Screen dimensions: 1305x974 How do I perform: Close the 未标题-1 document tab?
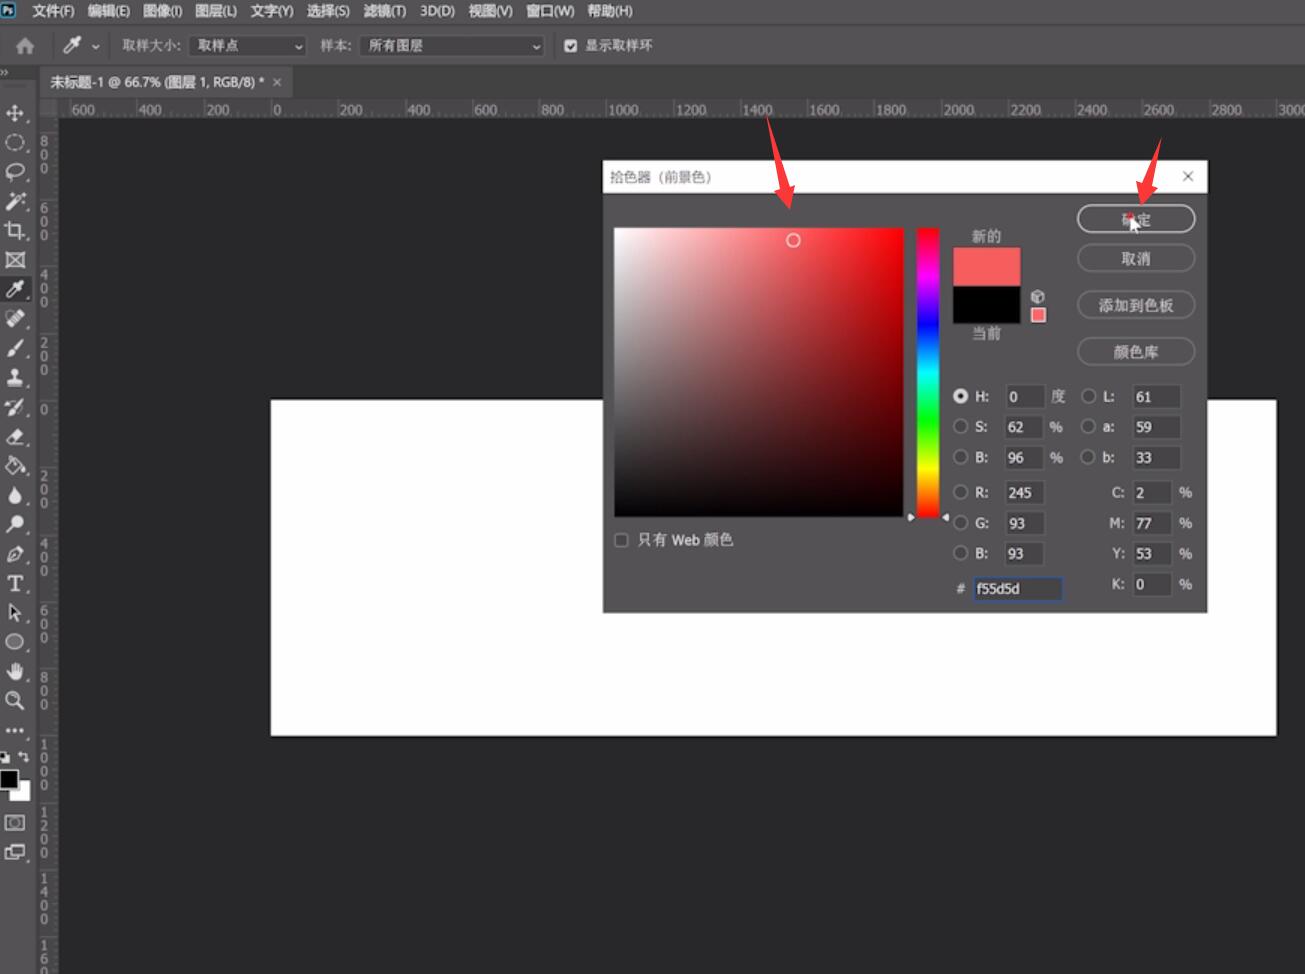[277, 82]
